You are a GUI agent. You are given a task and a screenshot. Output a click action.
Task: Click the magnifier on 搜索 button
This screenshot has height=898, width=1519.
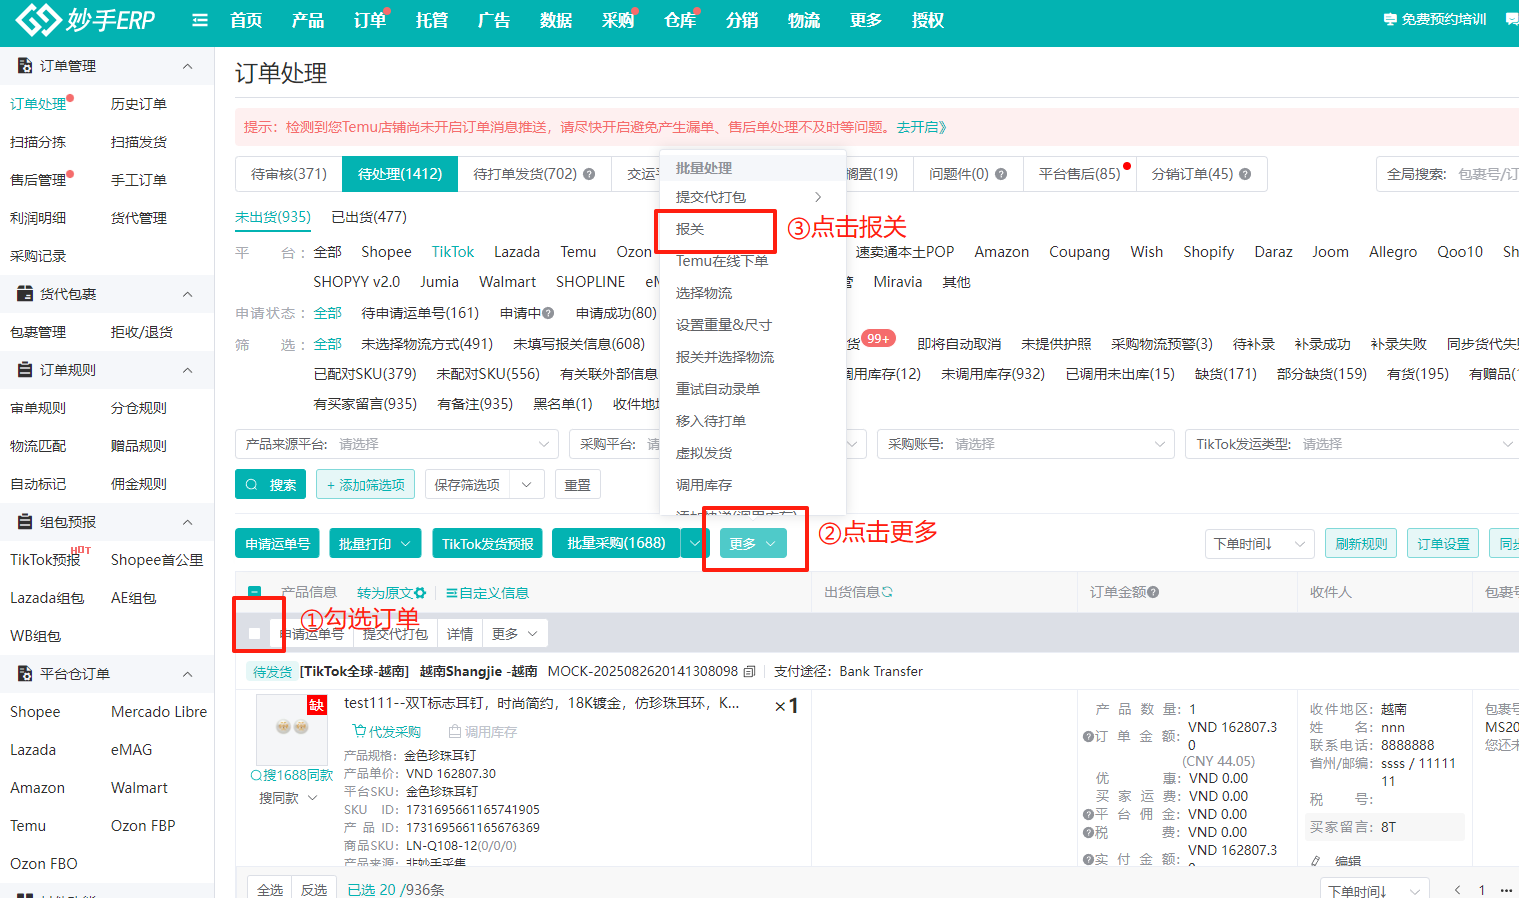click(252, 485)
